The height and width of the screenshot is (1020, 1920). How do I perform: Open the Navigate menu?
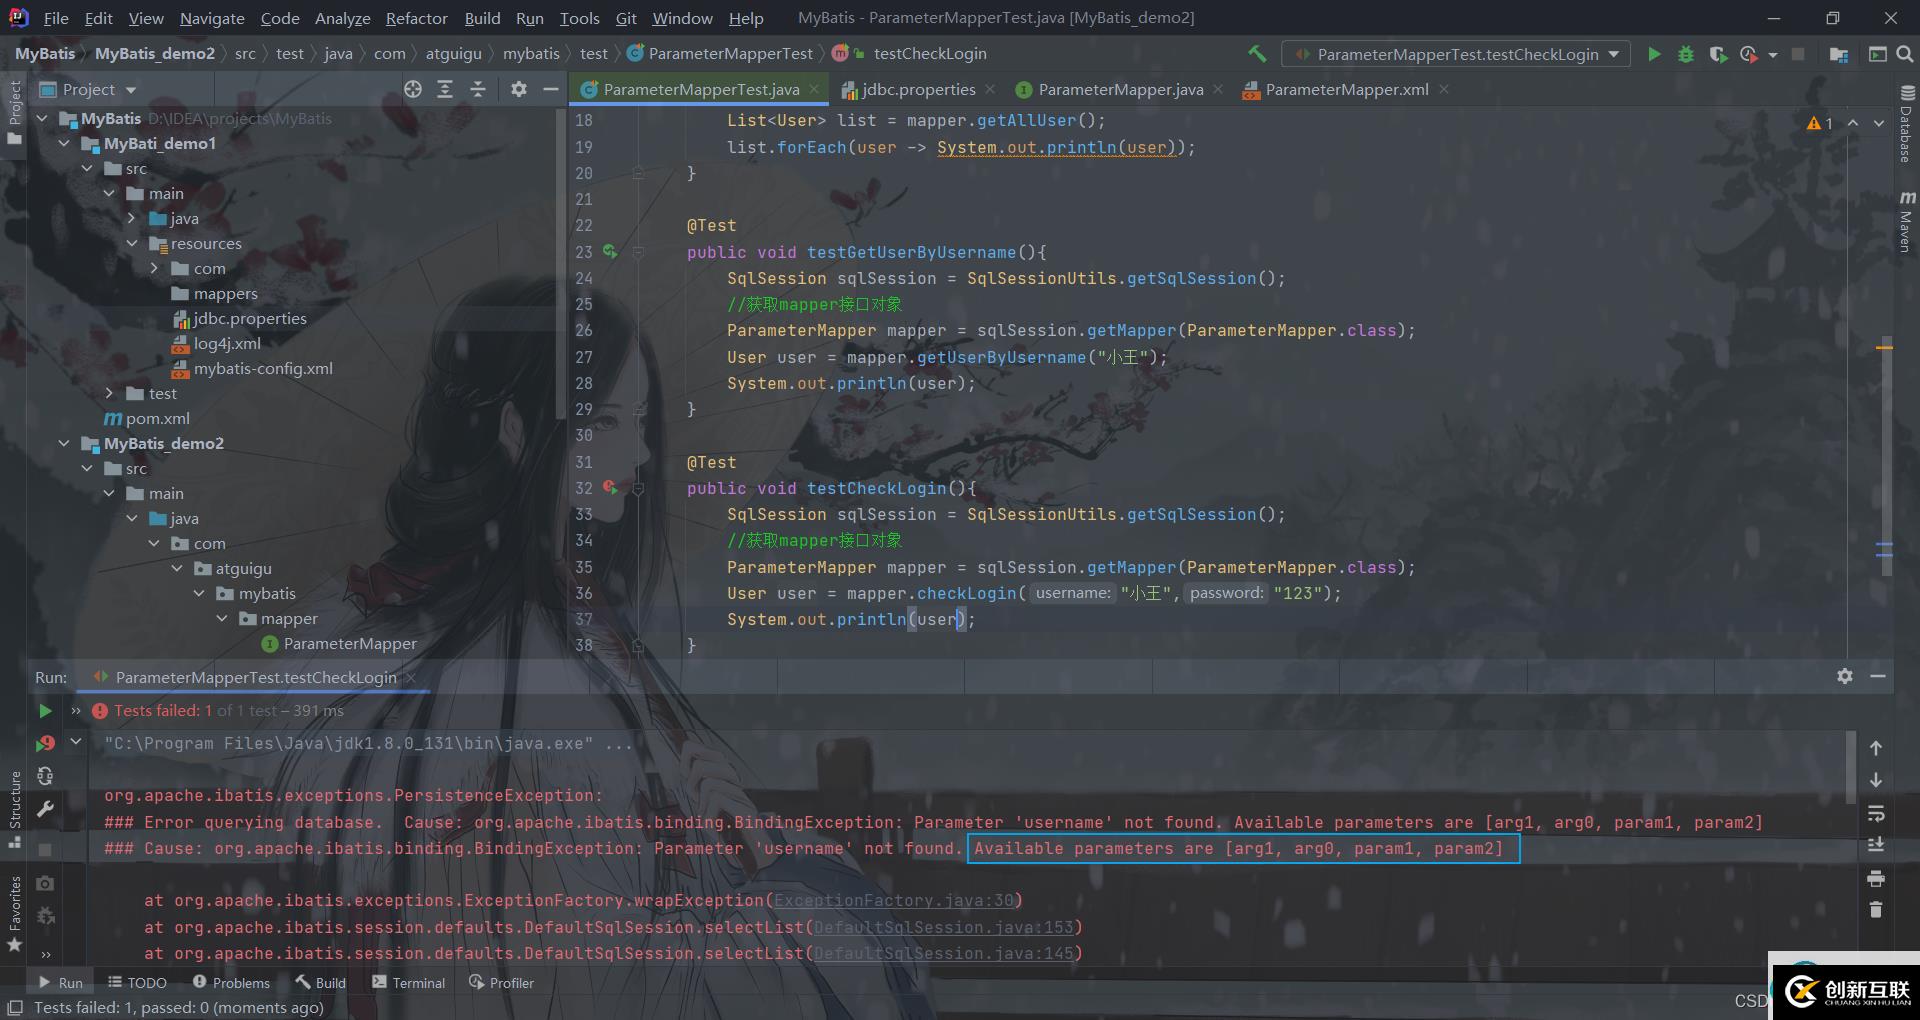(x=212, y=18)
